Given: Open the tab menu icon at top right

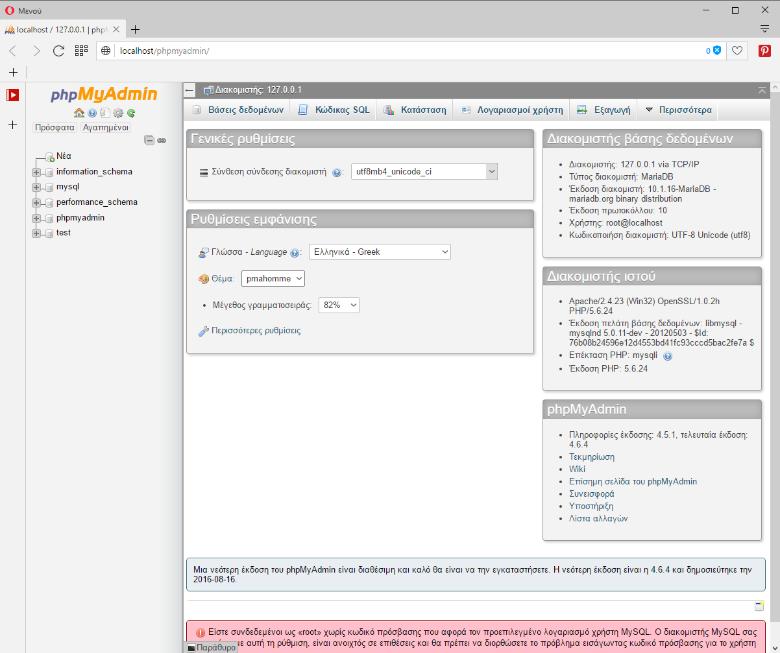Looking at the screenshot, I should (x=765, y=29).
